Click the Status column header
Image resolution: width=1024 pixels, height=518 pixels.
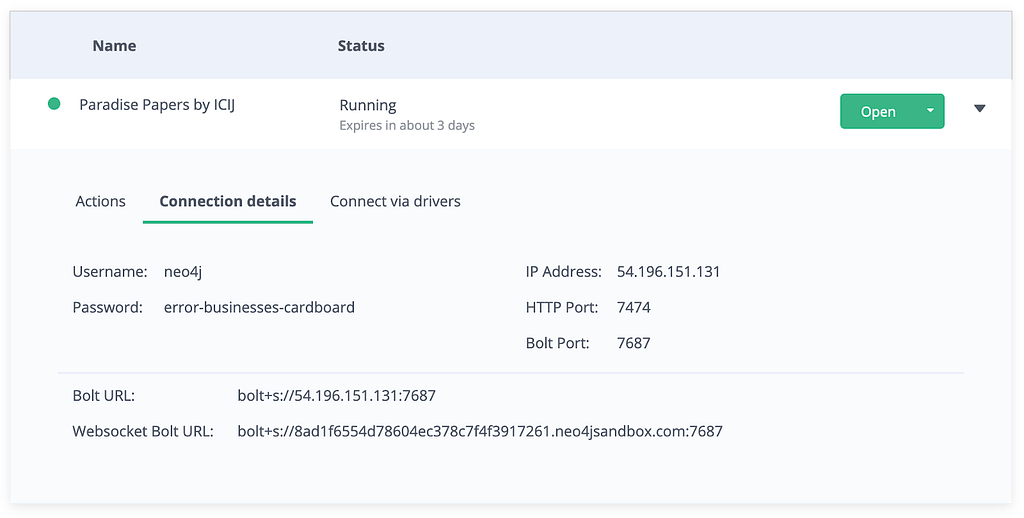[361, 45]
